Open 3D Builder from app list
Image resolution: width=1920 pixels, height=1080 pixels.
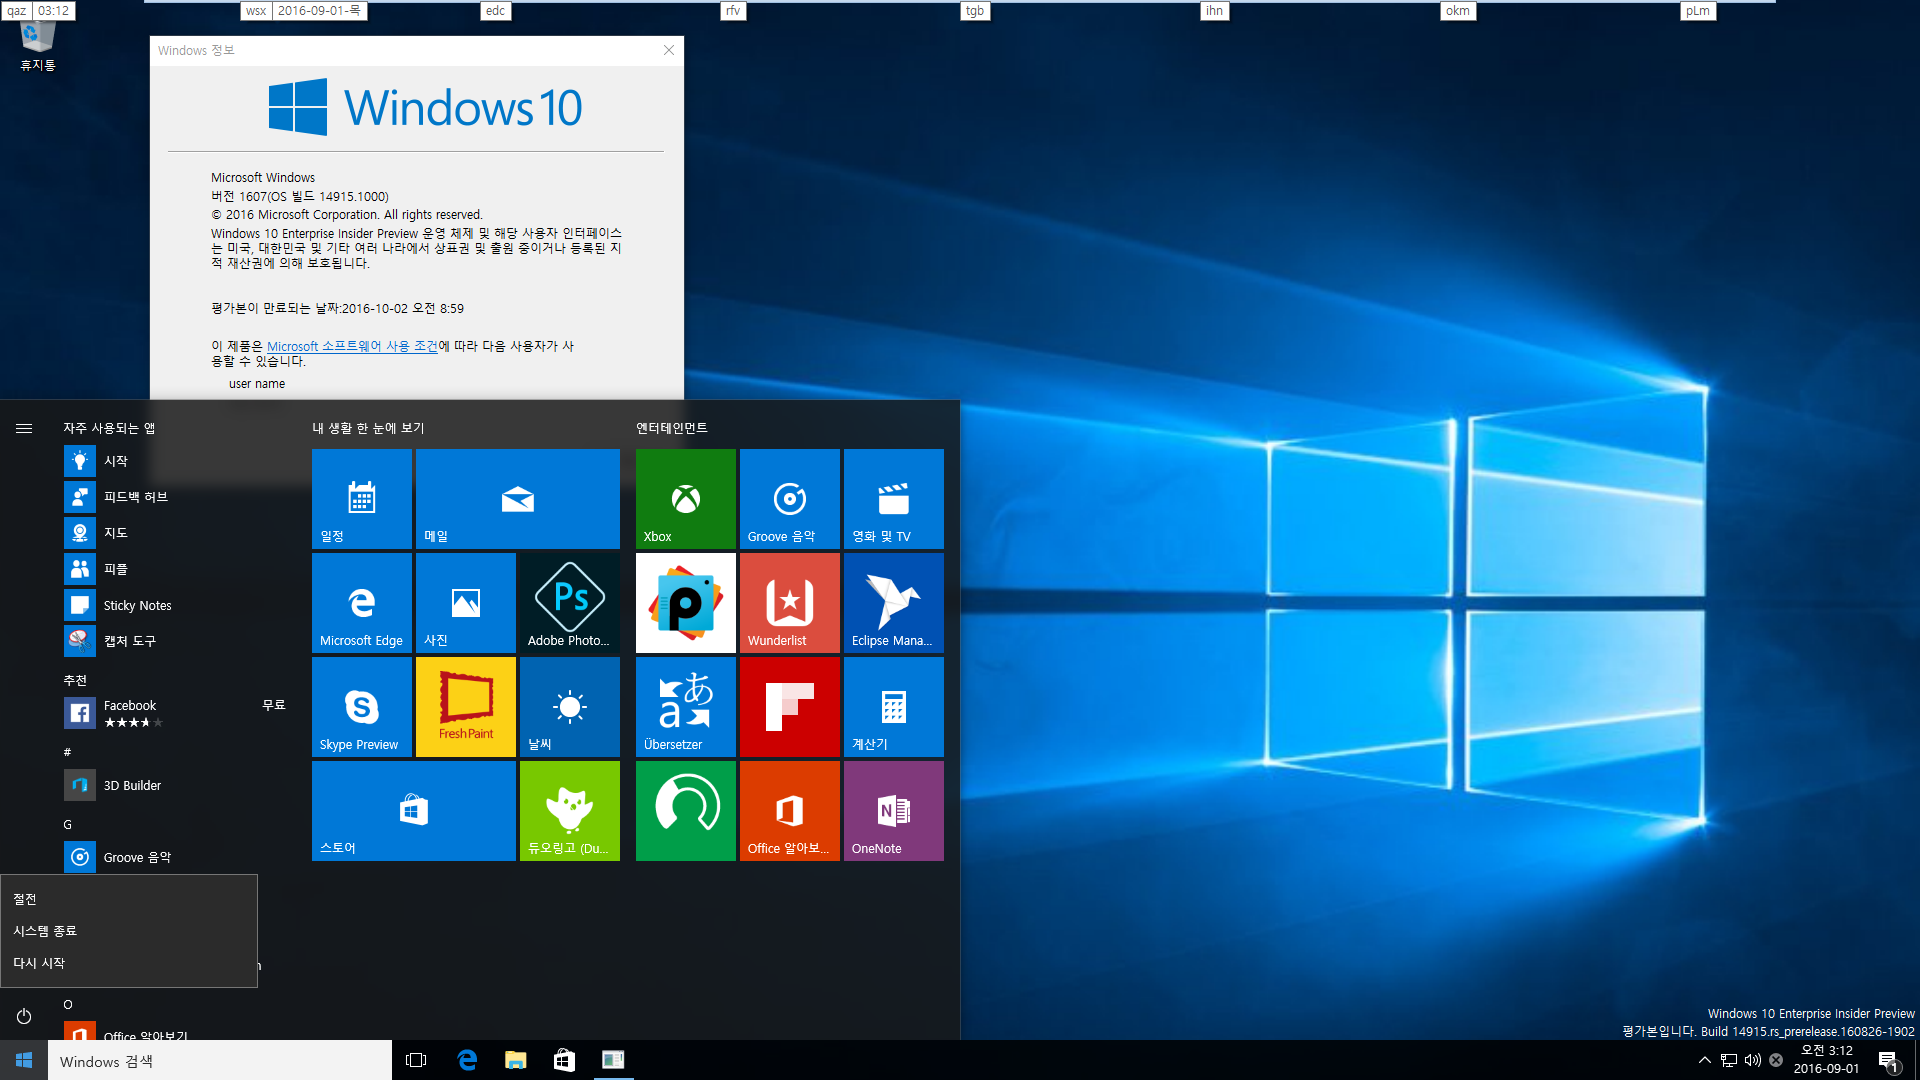click(x=175, y=785)
